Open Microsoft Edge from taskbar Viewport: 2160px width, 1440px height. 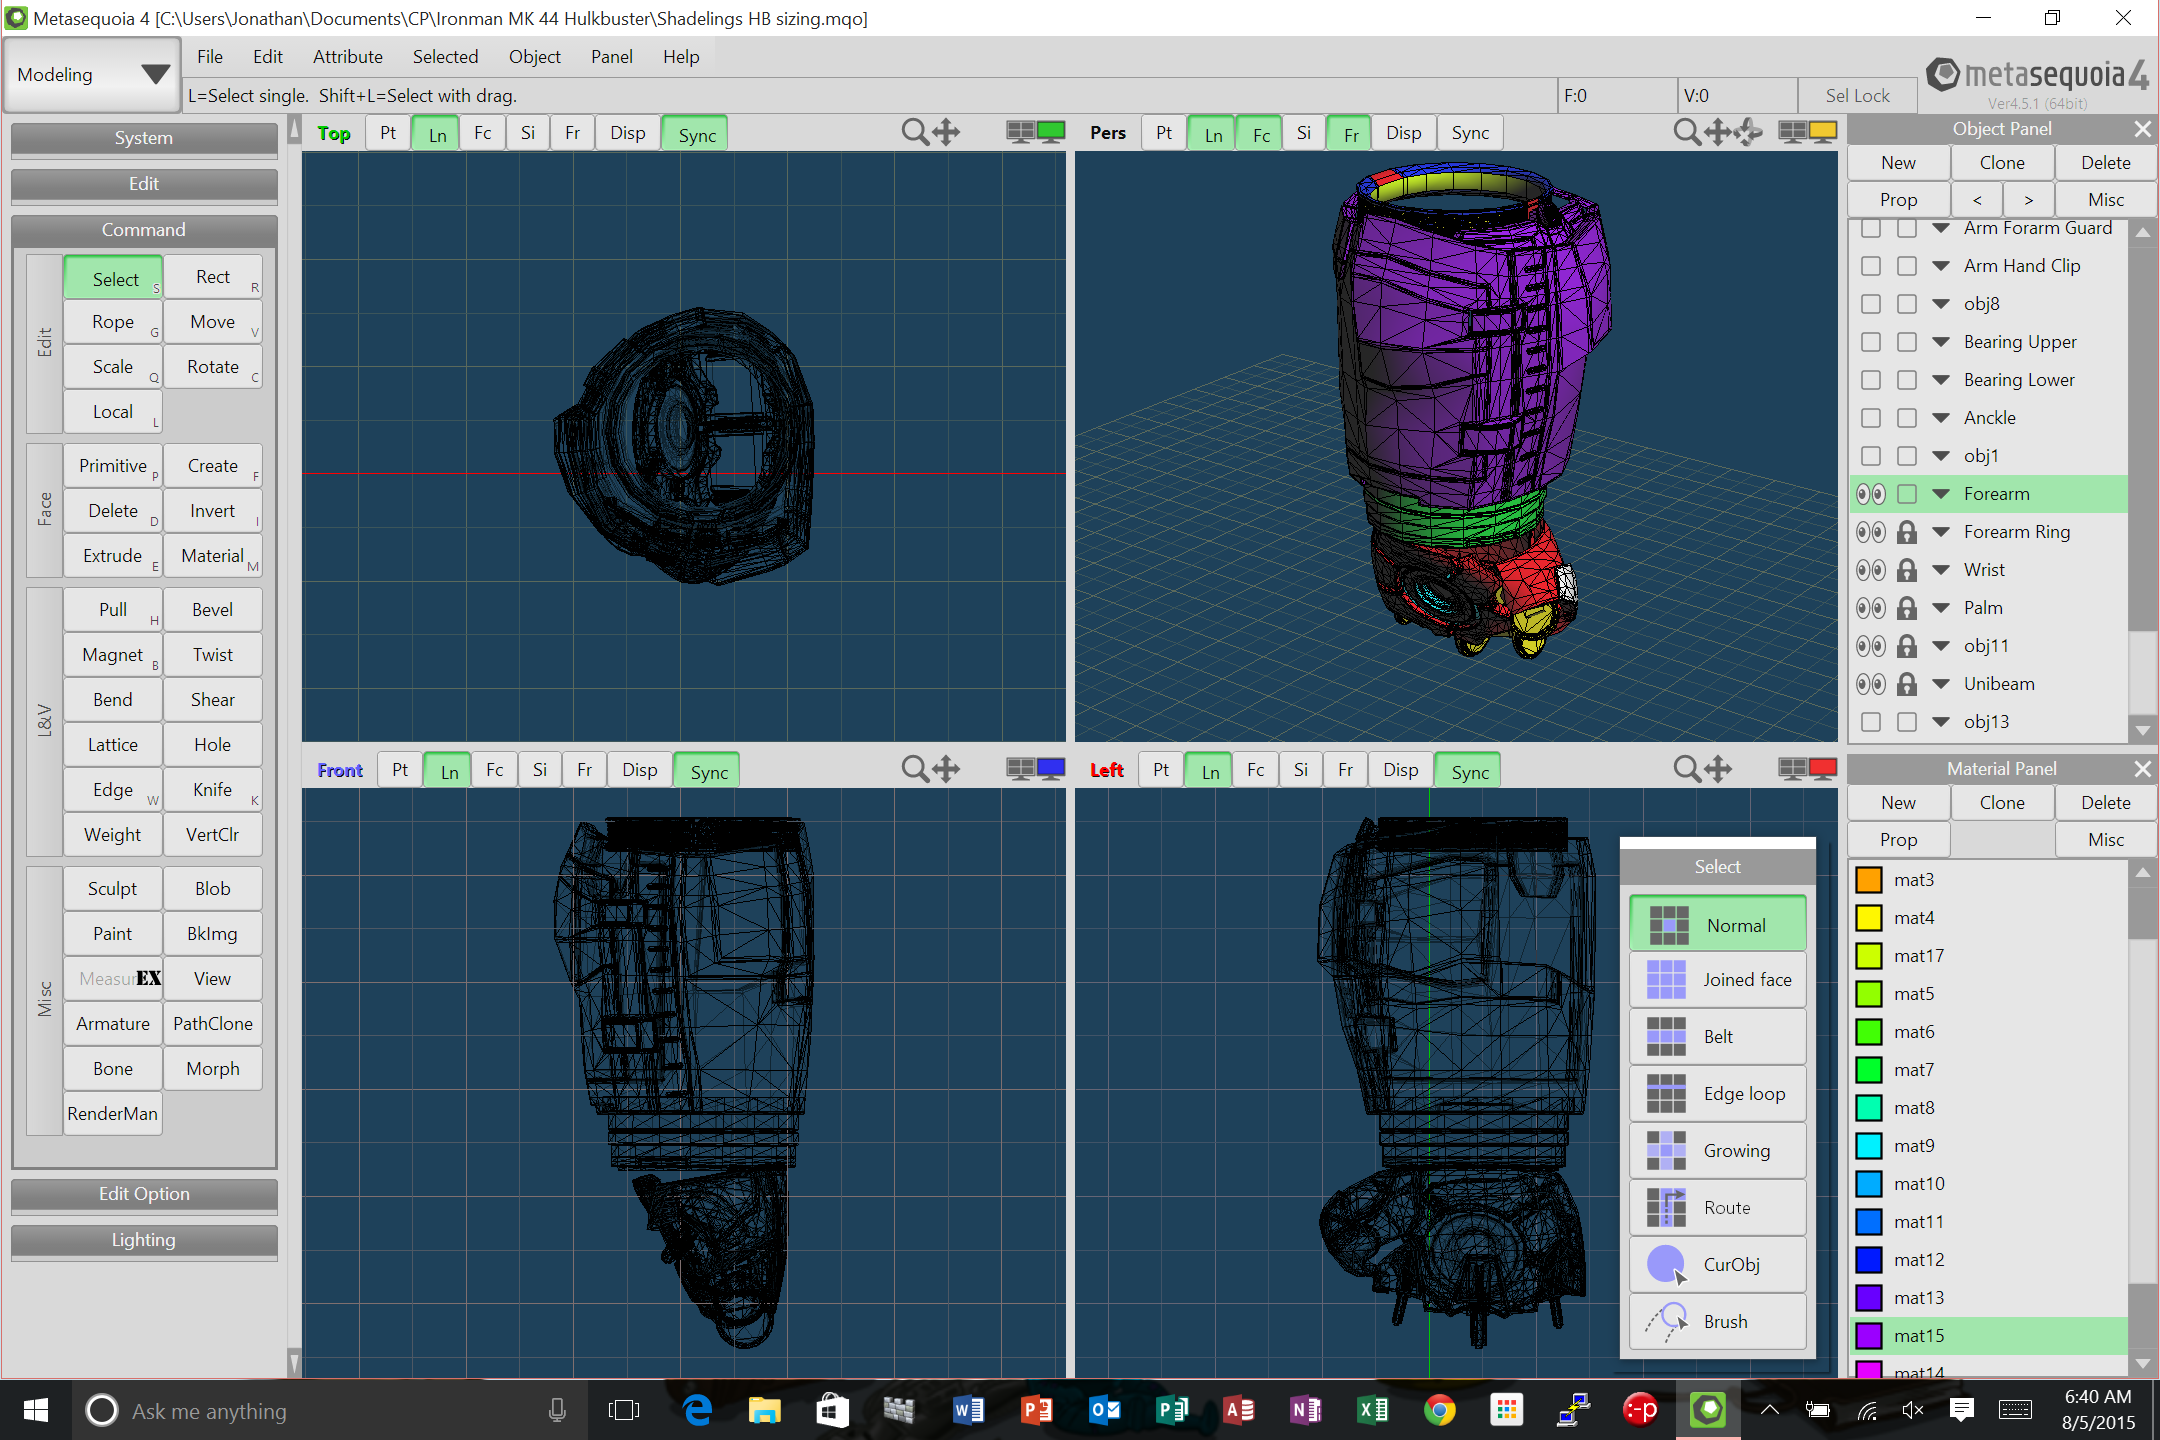[697, 1411]
